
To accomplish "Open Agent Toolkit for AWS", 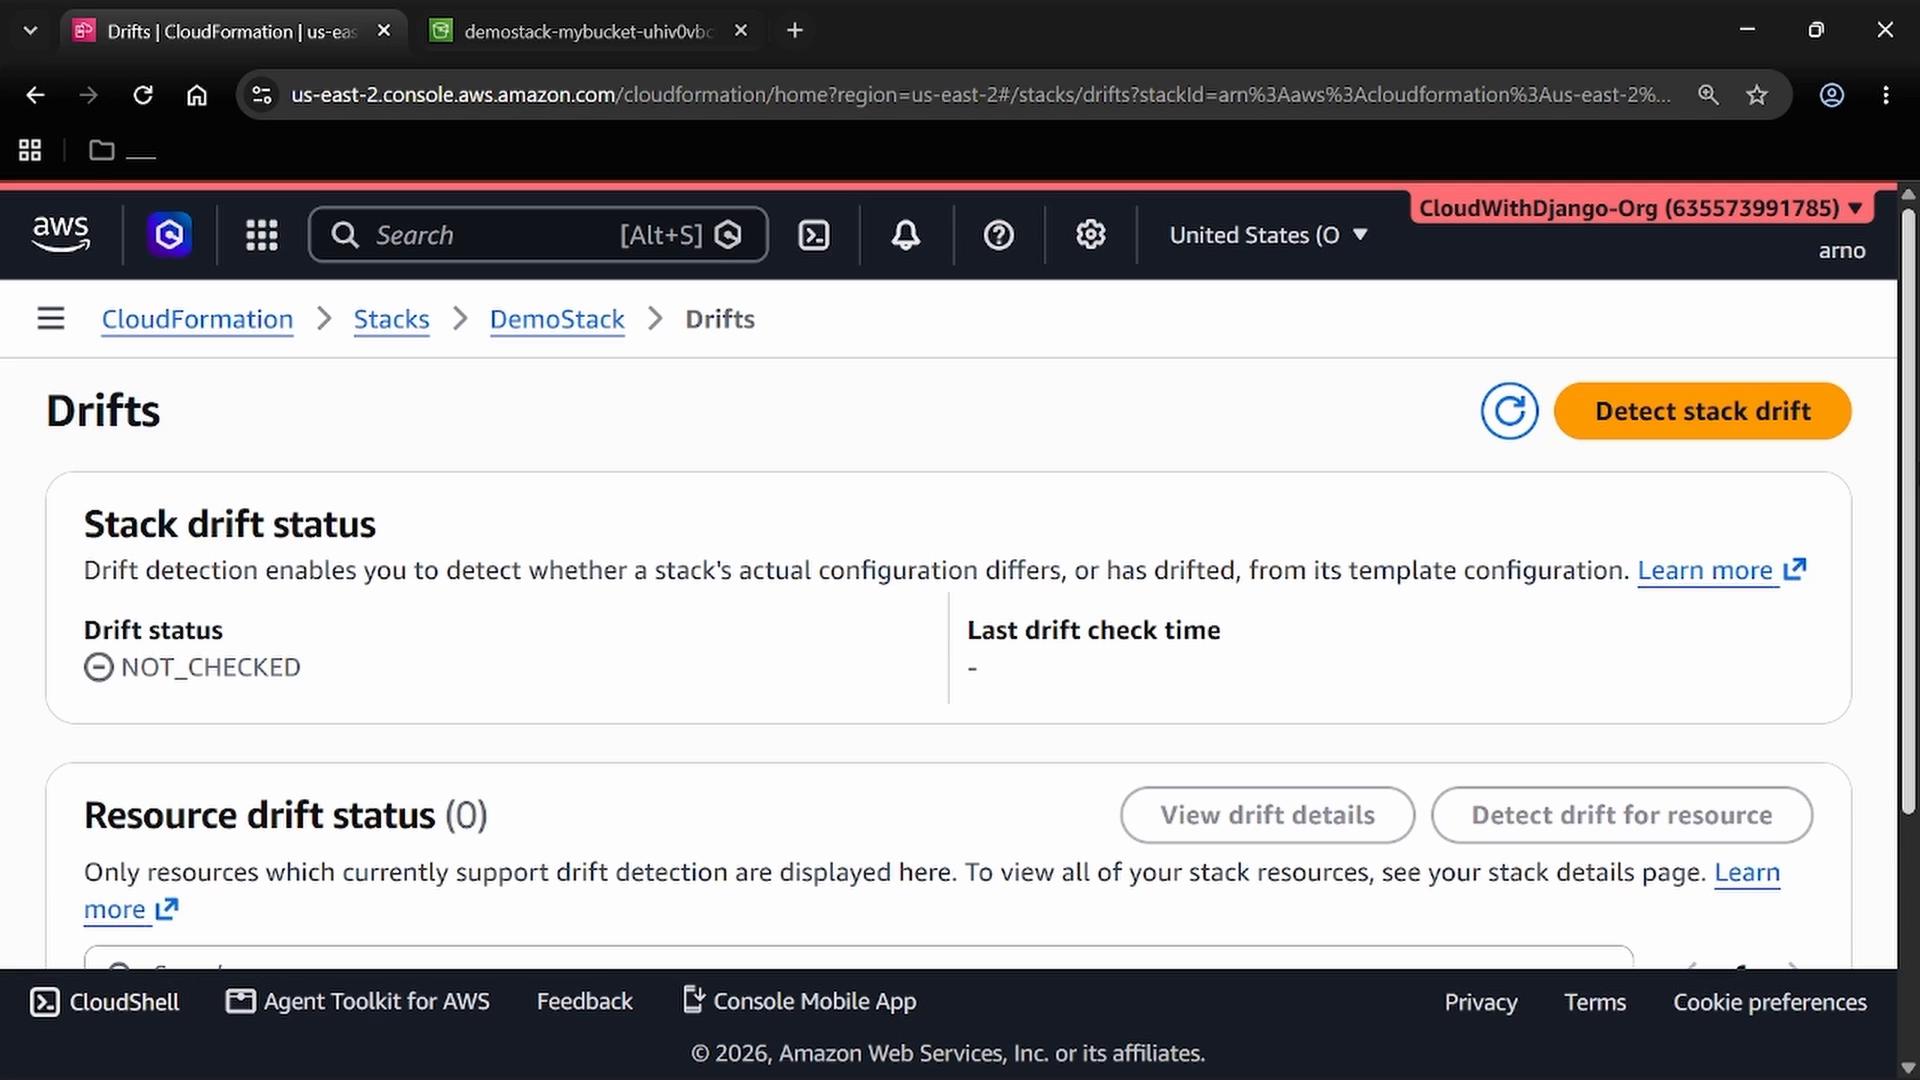I will pos(358,1002).
